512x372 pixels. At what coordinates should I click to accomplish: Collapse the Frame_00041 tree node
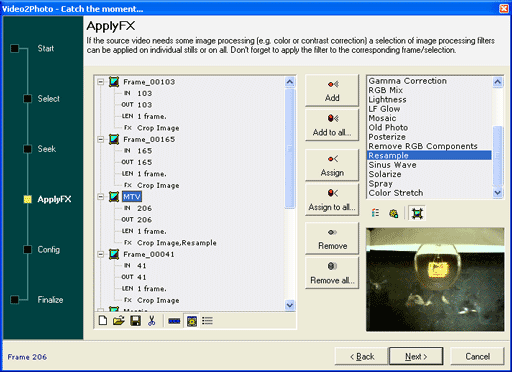click(100, 254)
